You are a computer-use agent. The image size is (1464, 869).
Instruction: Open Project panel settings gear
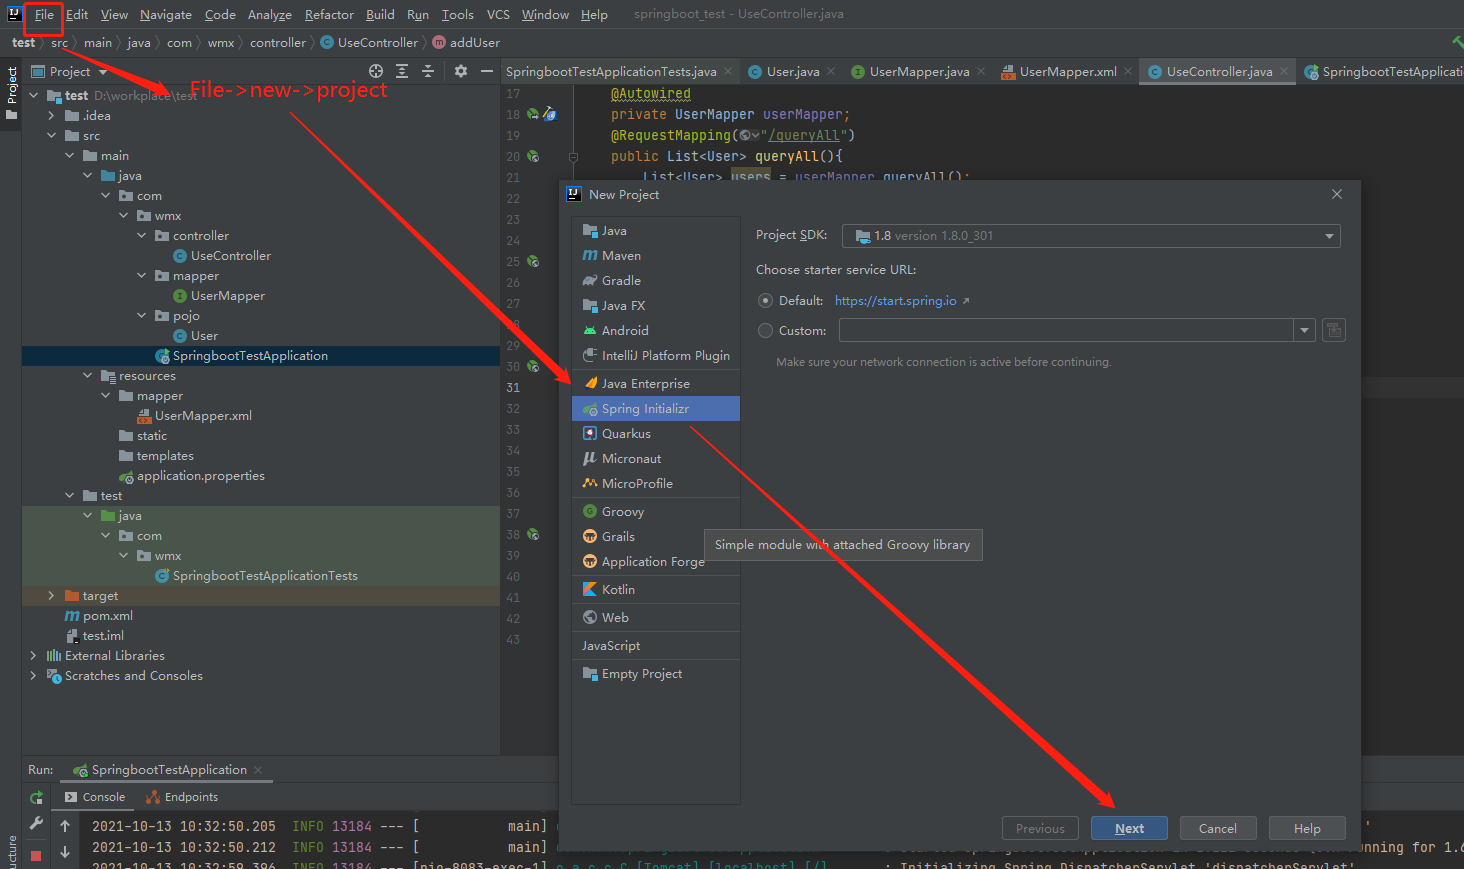461,71
